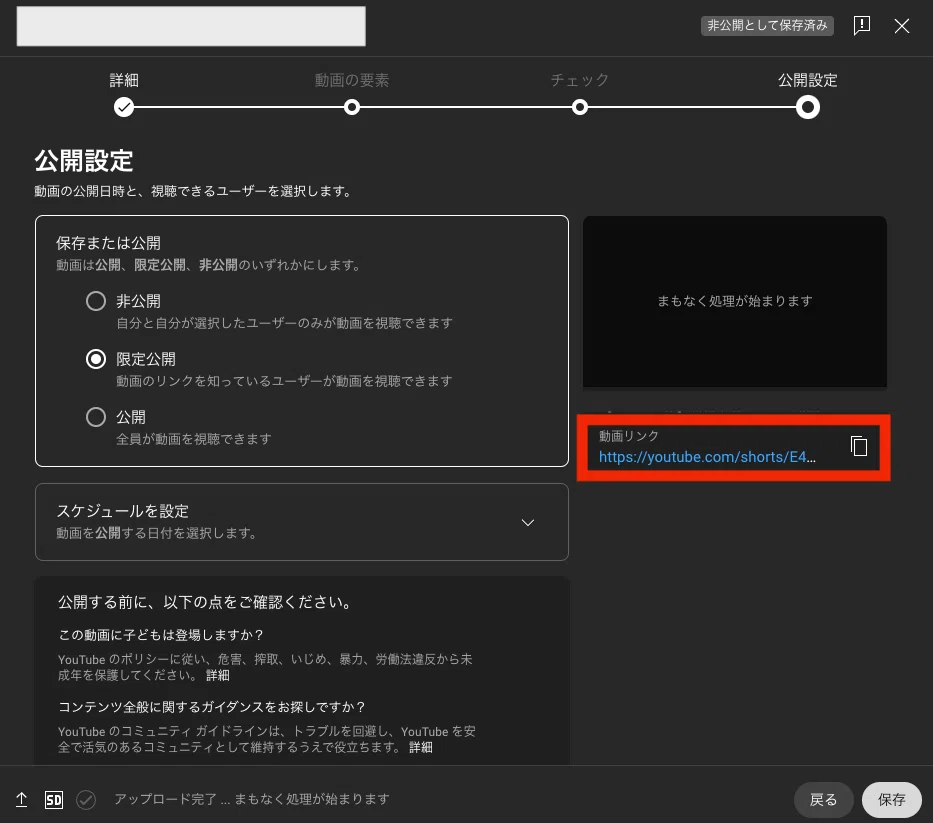Close the upload dialog with X
The image size is (933, 823).
point(901,26)
